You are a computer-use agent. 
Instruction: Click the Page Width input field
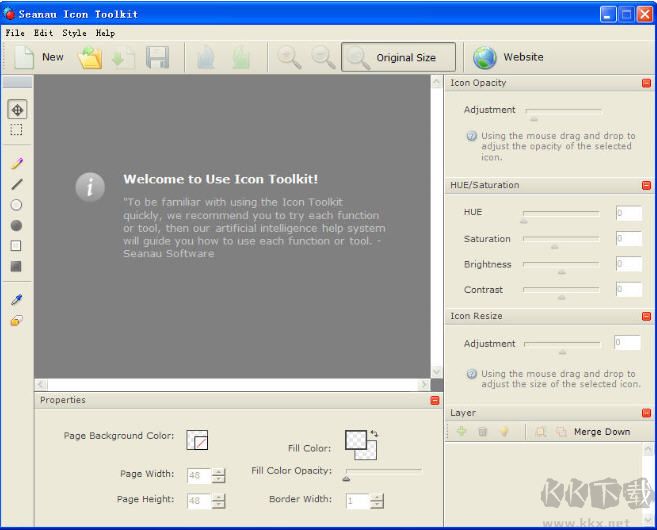(x=199, y=475)
